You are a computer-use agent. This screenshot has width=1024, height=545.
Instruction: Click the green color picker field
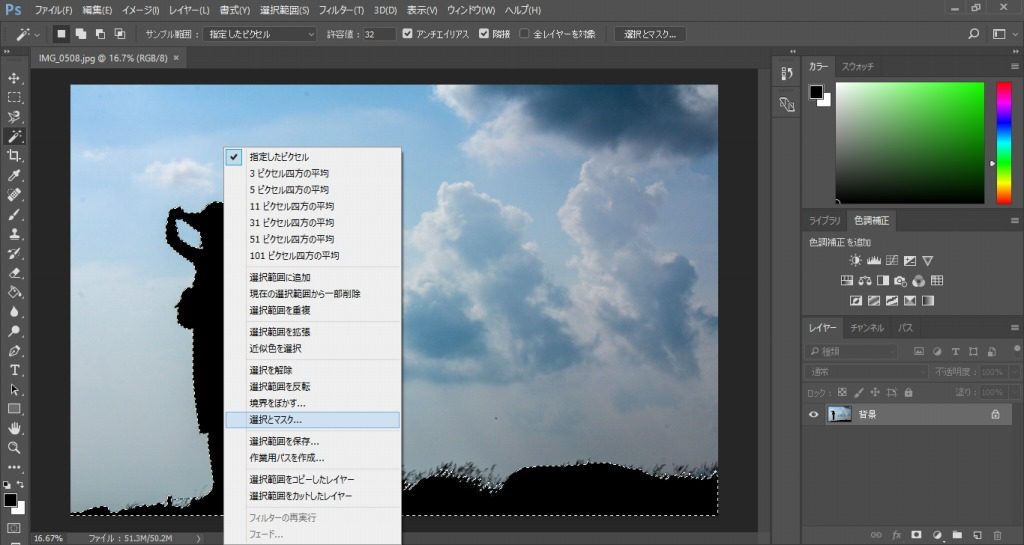point(909,141)
